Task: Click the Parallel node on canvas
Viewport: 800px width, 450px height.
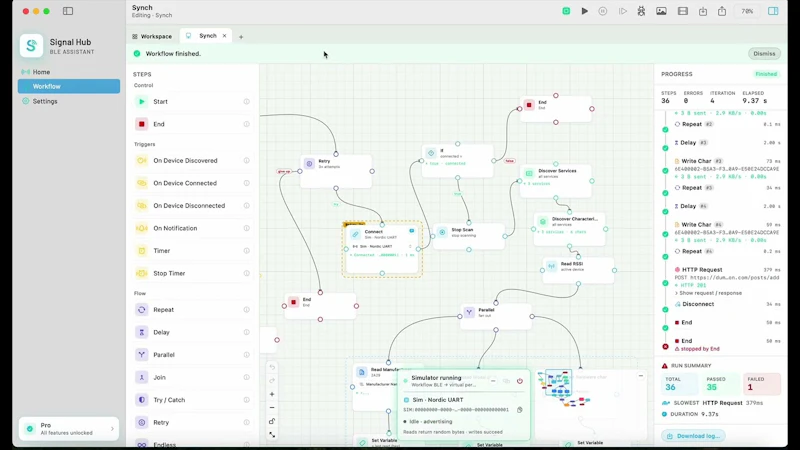Action: (x=496, y=316)
